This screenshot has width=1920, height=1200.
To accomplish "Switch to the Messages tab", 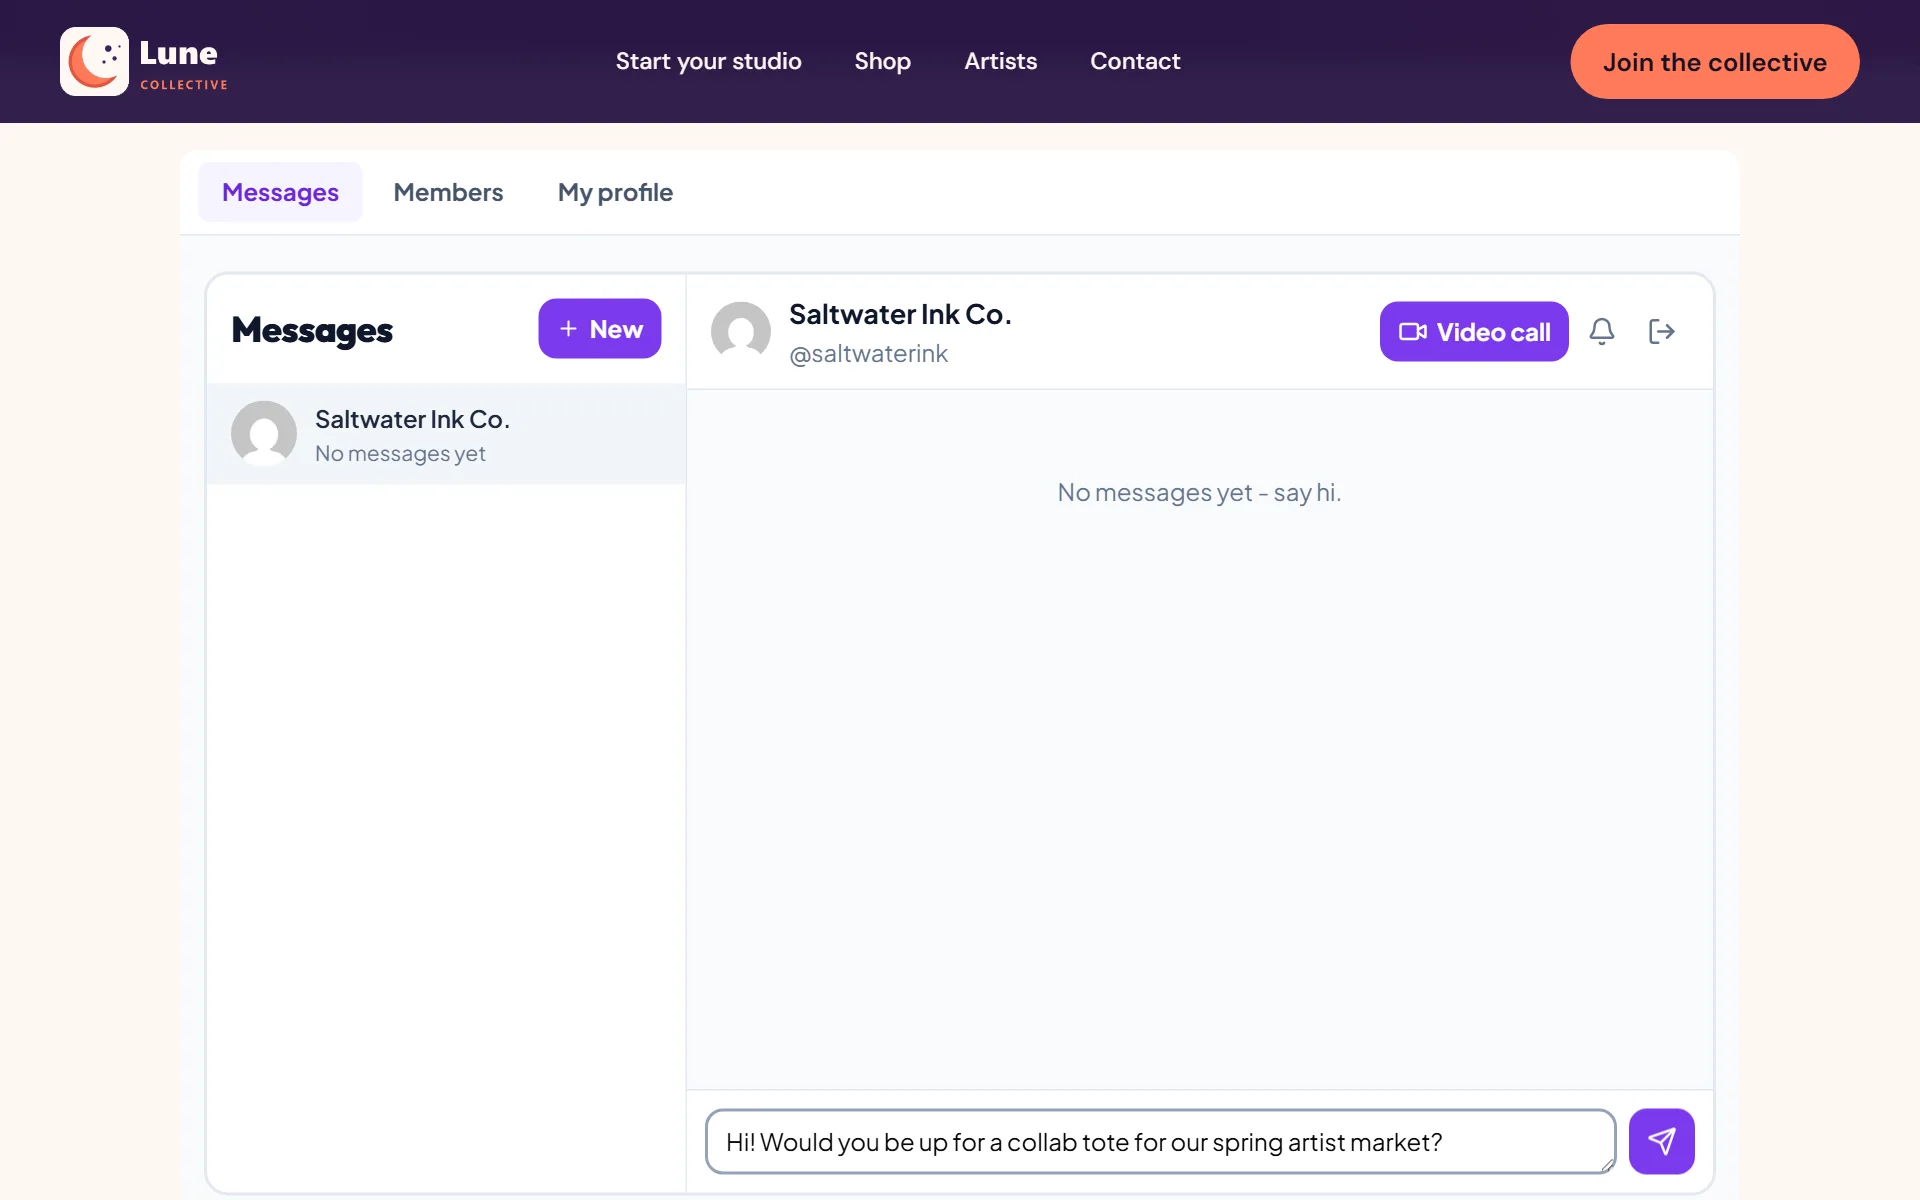I will tap(280, 192).
